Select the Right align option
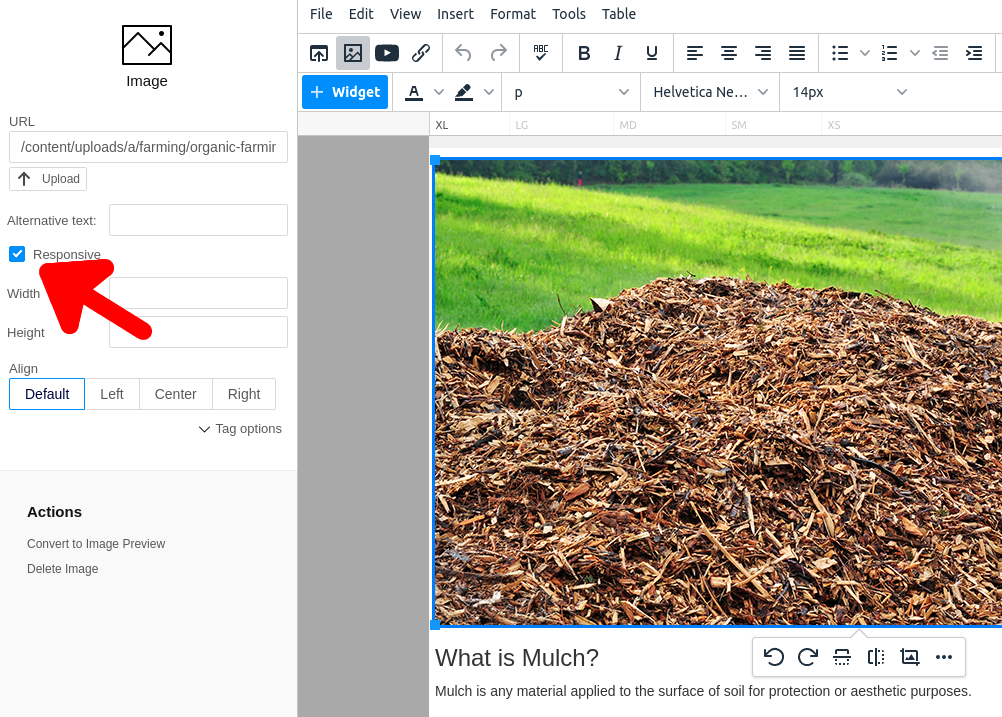The image size is (1002, 717). (244, 394)
